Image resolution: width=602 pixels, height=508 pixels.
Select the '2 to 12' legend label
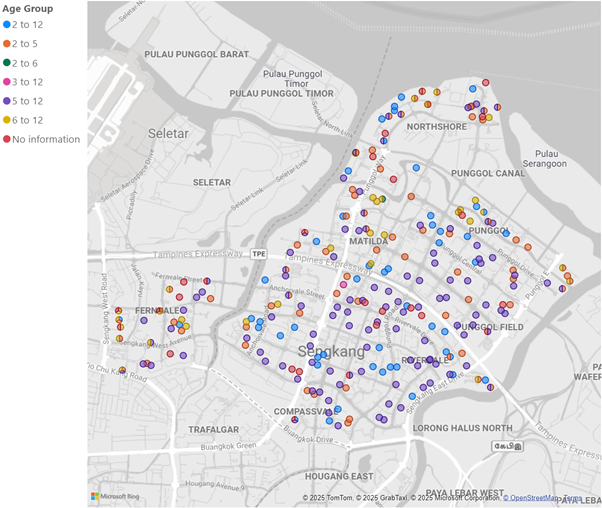pyautogui.click(x=27, y=25)
